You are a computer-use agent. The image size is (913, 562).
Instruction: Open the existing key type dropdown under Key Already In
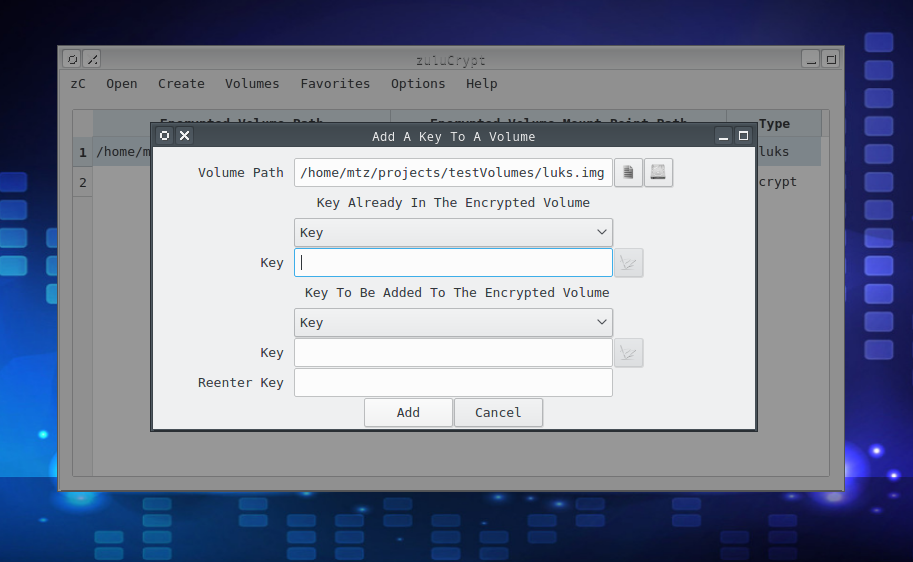pyautogui.click(x=453, y=232)
